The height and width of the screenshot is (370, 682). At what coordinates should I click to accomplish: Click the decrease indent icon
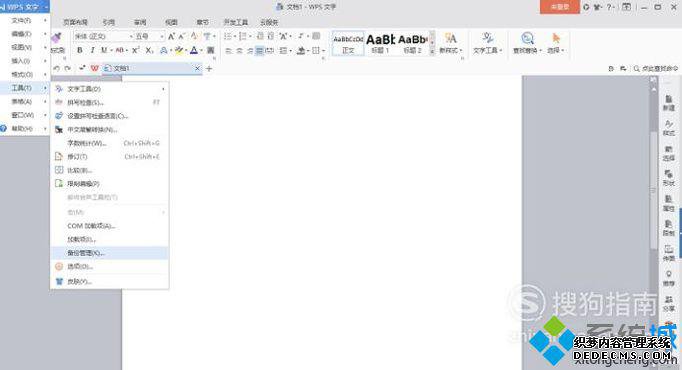[260, 37]
